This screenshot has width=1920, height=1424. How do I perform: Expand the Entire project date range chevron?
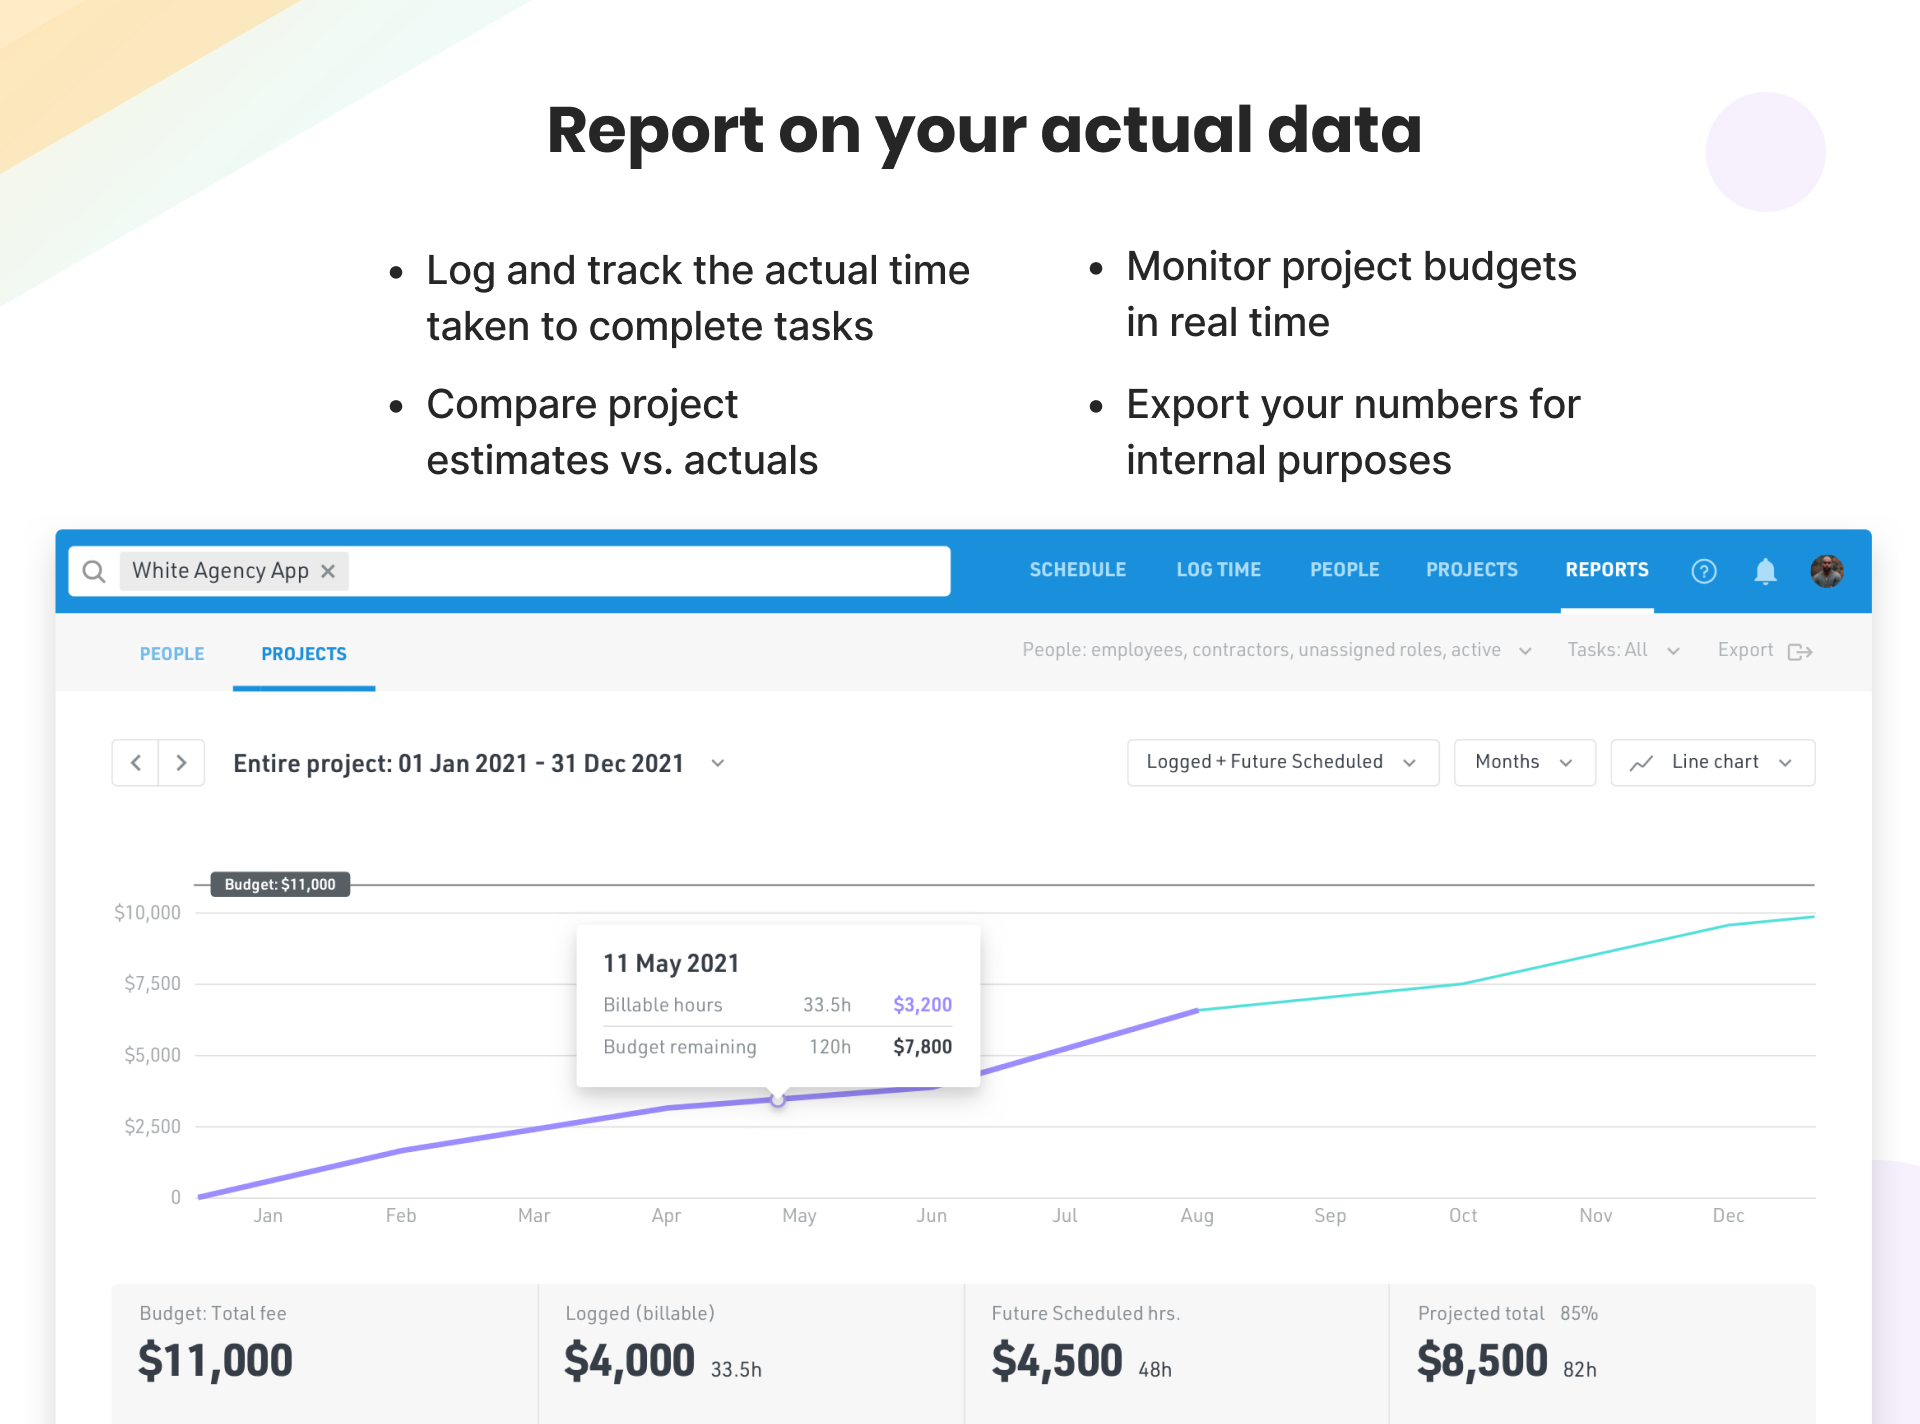tap(717, 763)
